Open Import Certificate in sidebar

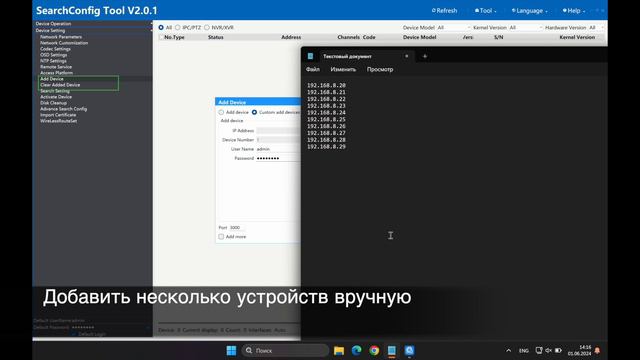tap(58, 115)
